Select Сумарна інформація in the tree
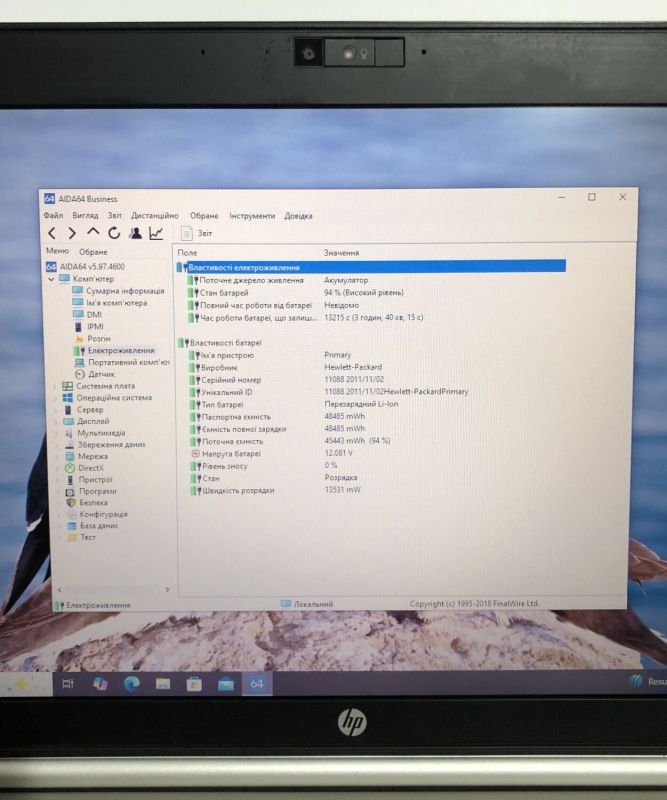 [118, 291]
